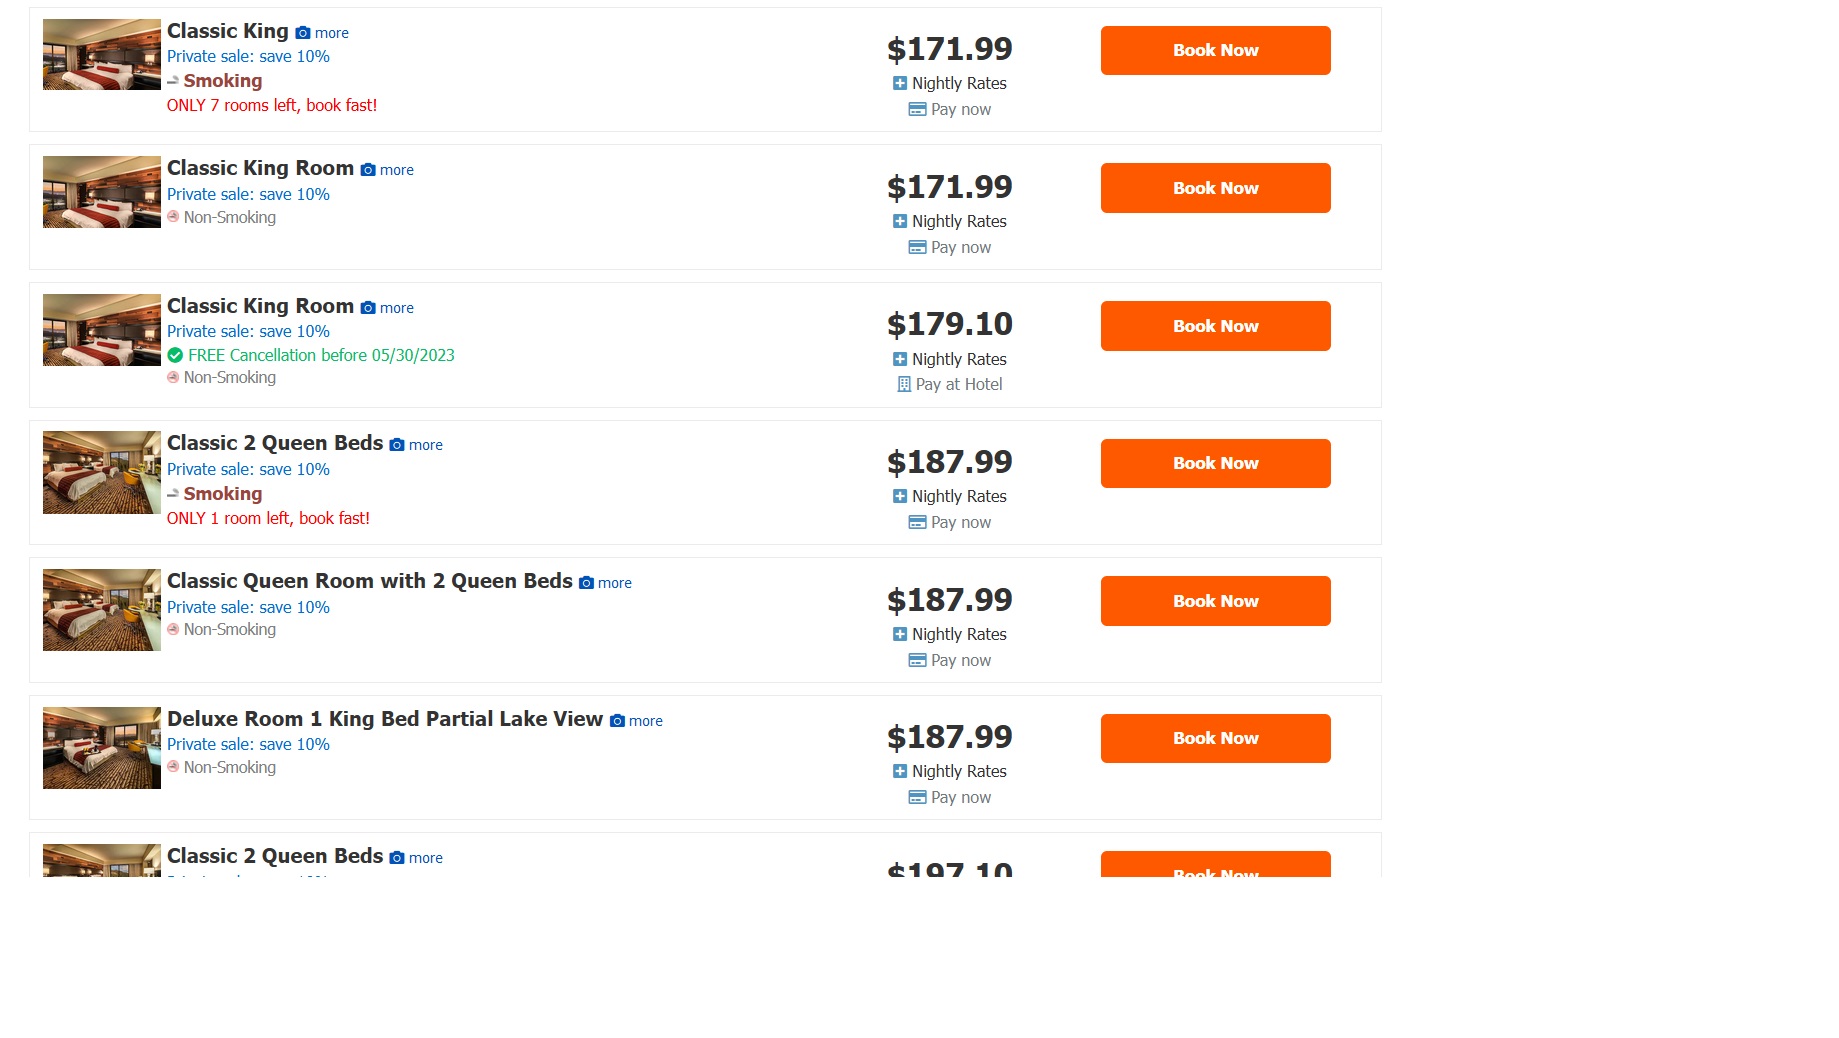Click the green free cancellation checkmark icon
The height and width of the screenshot is (1038, 1839).
click(175, 355)
